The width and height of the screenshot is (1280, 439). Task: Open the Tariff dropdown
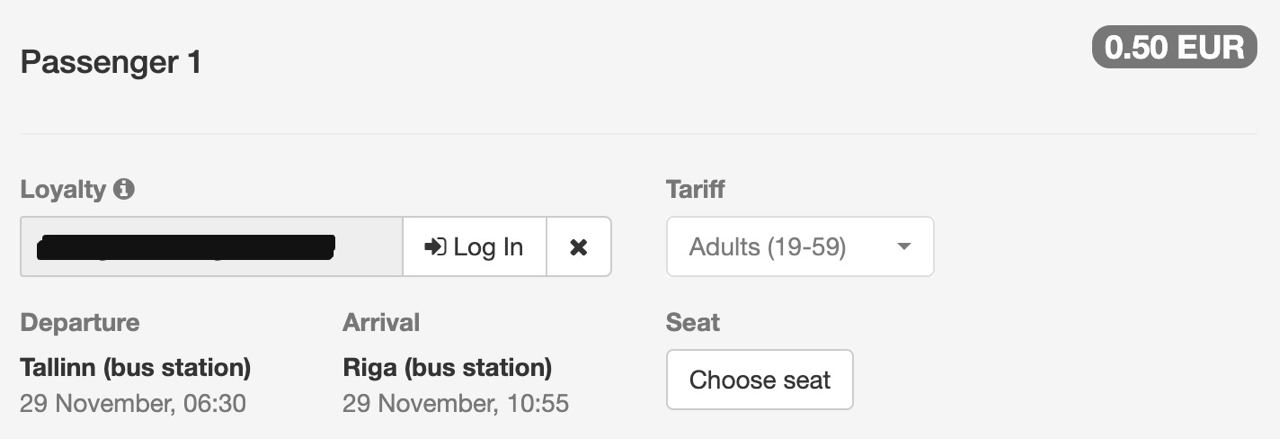(x=800, y=247)
